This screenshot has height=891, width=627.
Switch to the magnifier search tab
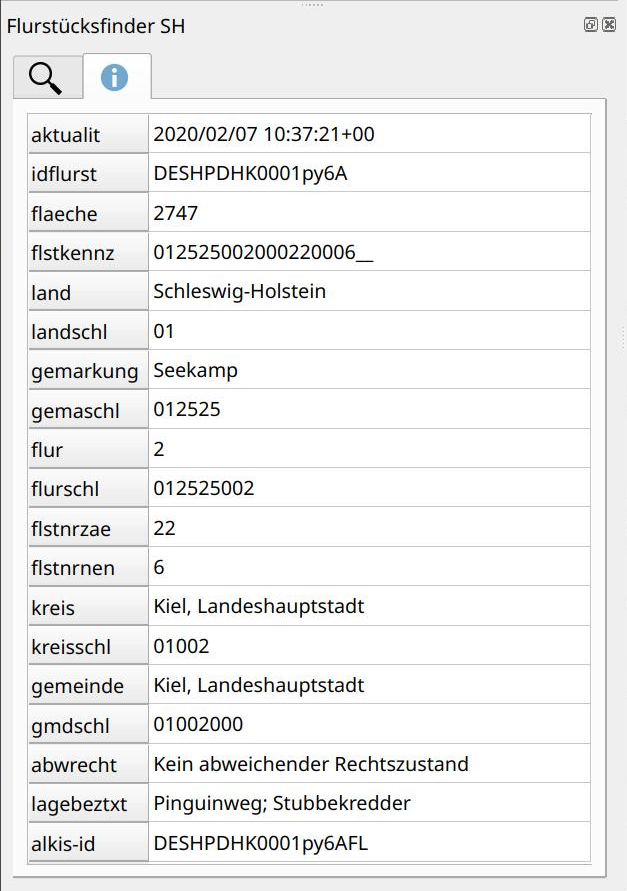pyautogui.click(x=46, y=77)
